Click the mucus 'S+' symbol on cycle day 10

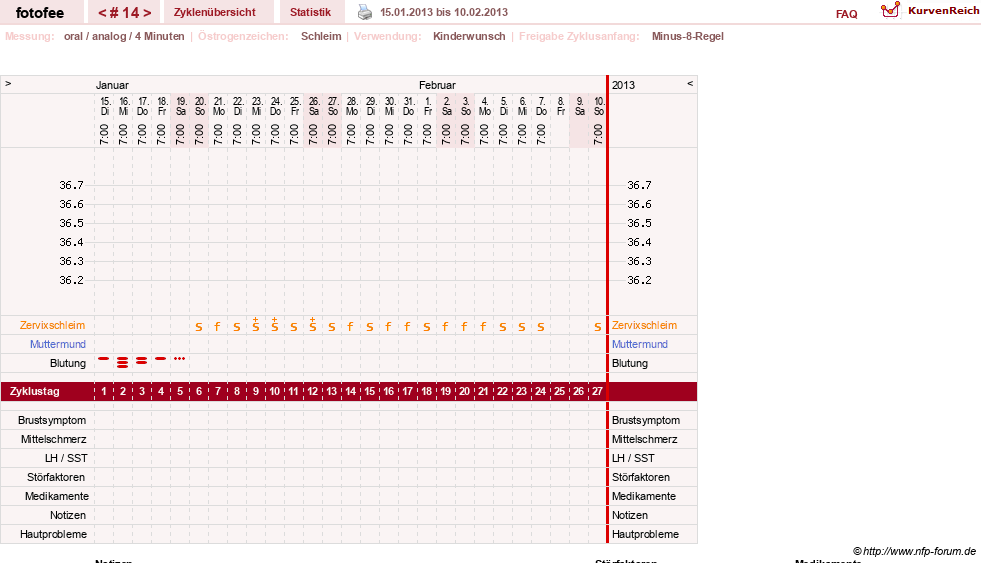click(x=275, y=324)
